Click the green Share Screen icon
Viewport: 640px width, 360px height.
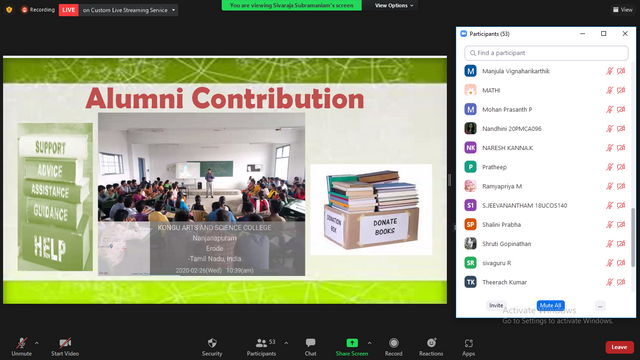tap(352, 343)
